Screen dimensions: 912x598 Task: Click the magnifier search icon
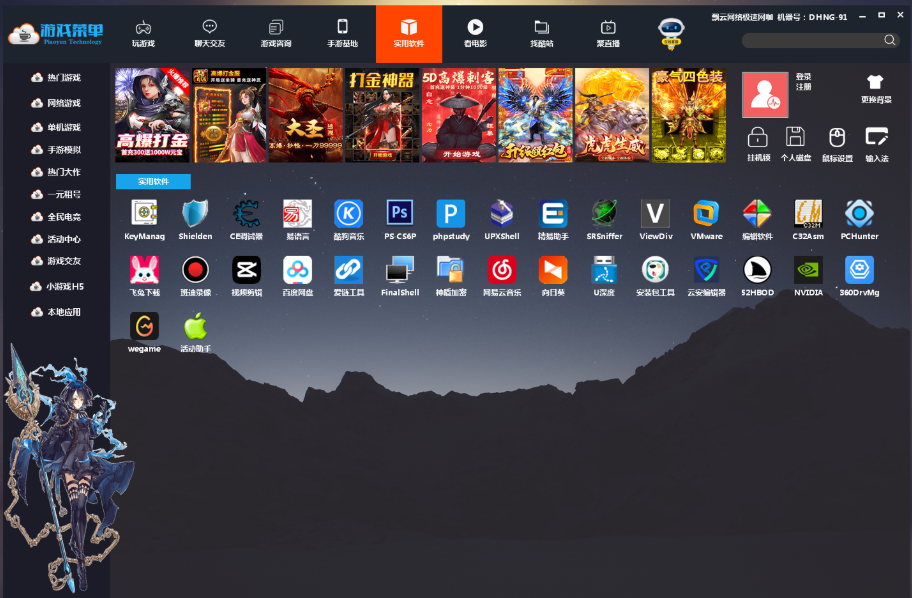click(x=890, y=40)
